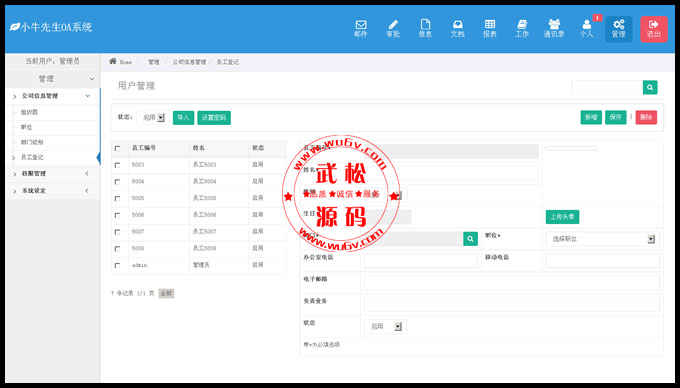The height and width of the screenshot is (388, 680).
Task: Open the 管理 management gears icon
Action: click(618, 29)
